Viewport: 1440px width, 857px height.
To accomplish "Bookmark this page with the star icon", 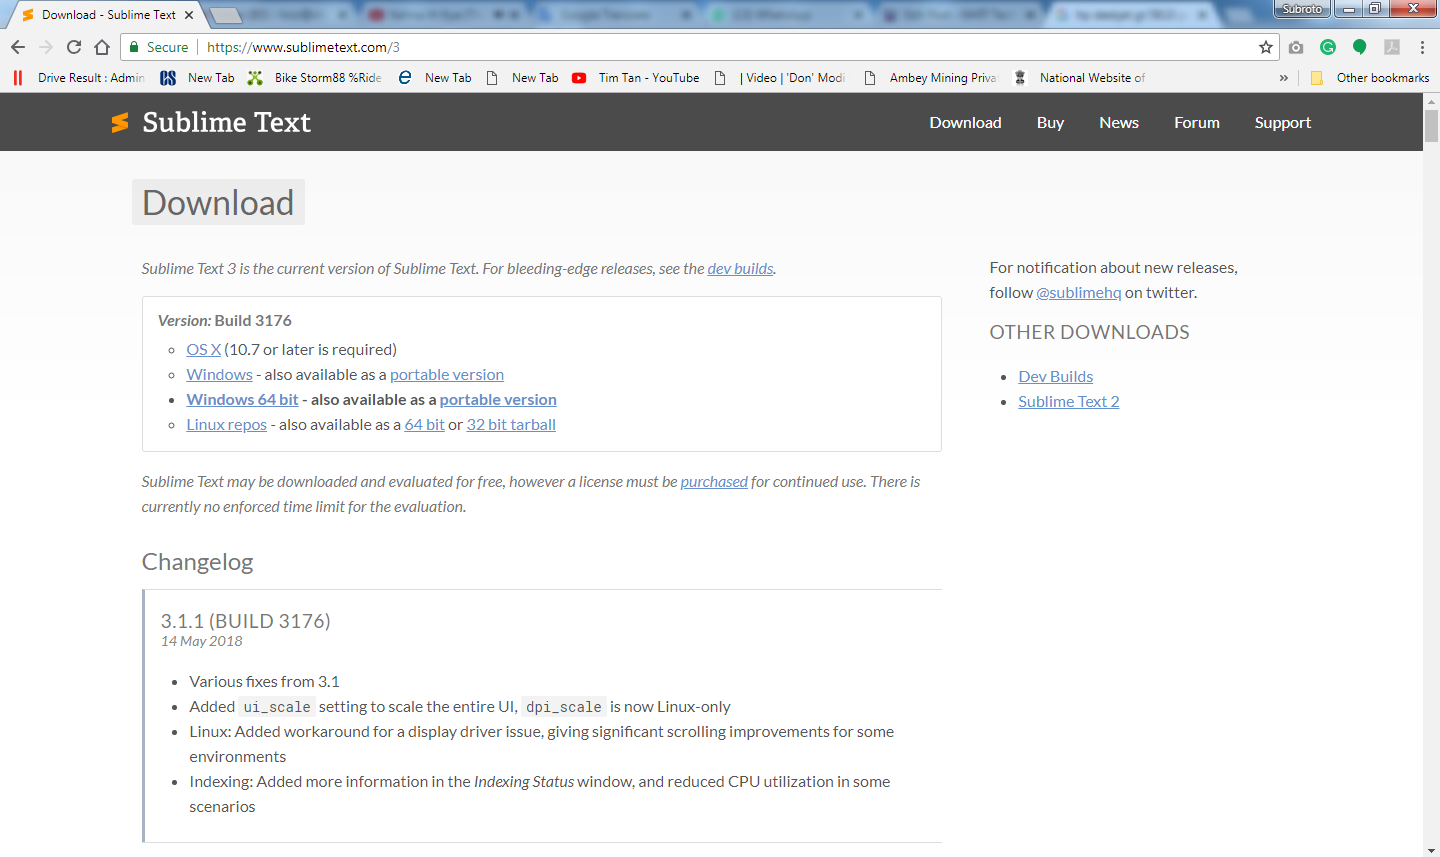I will tap(1266, 47).
